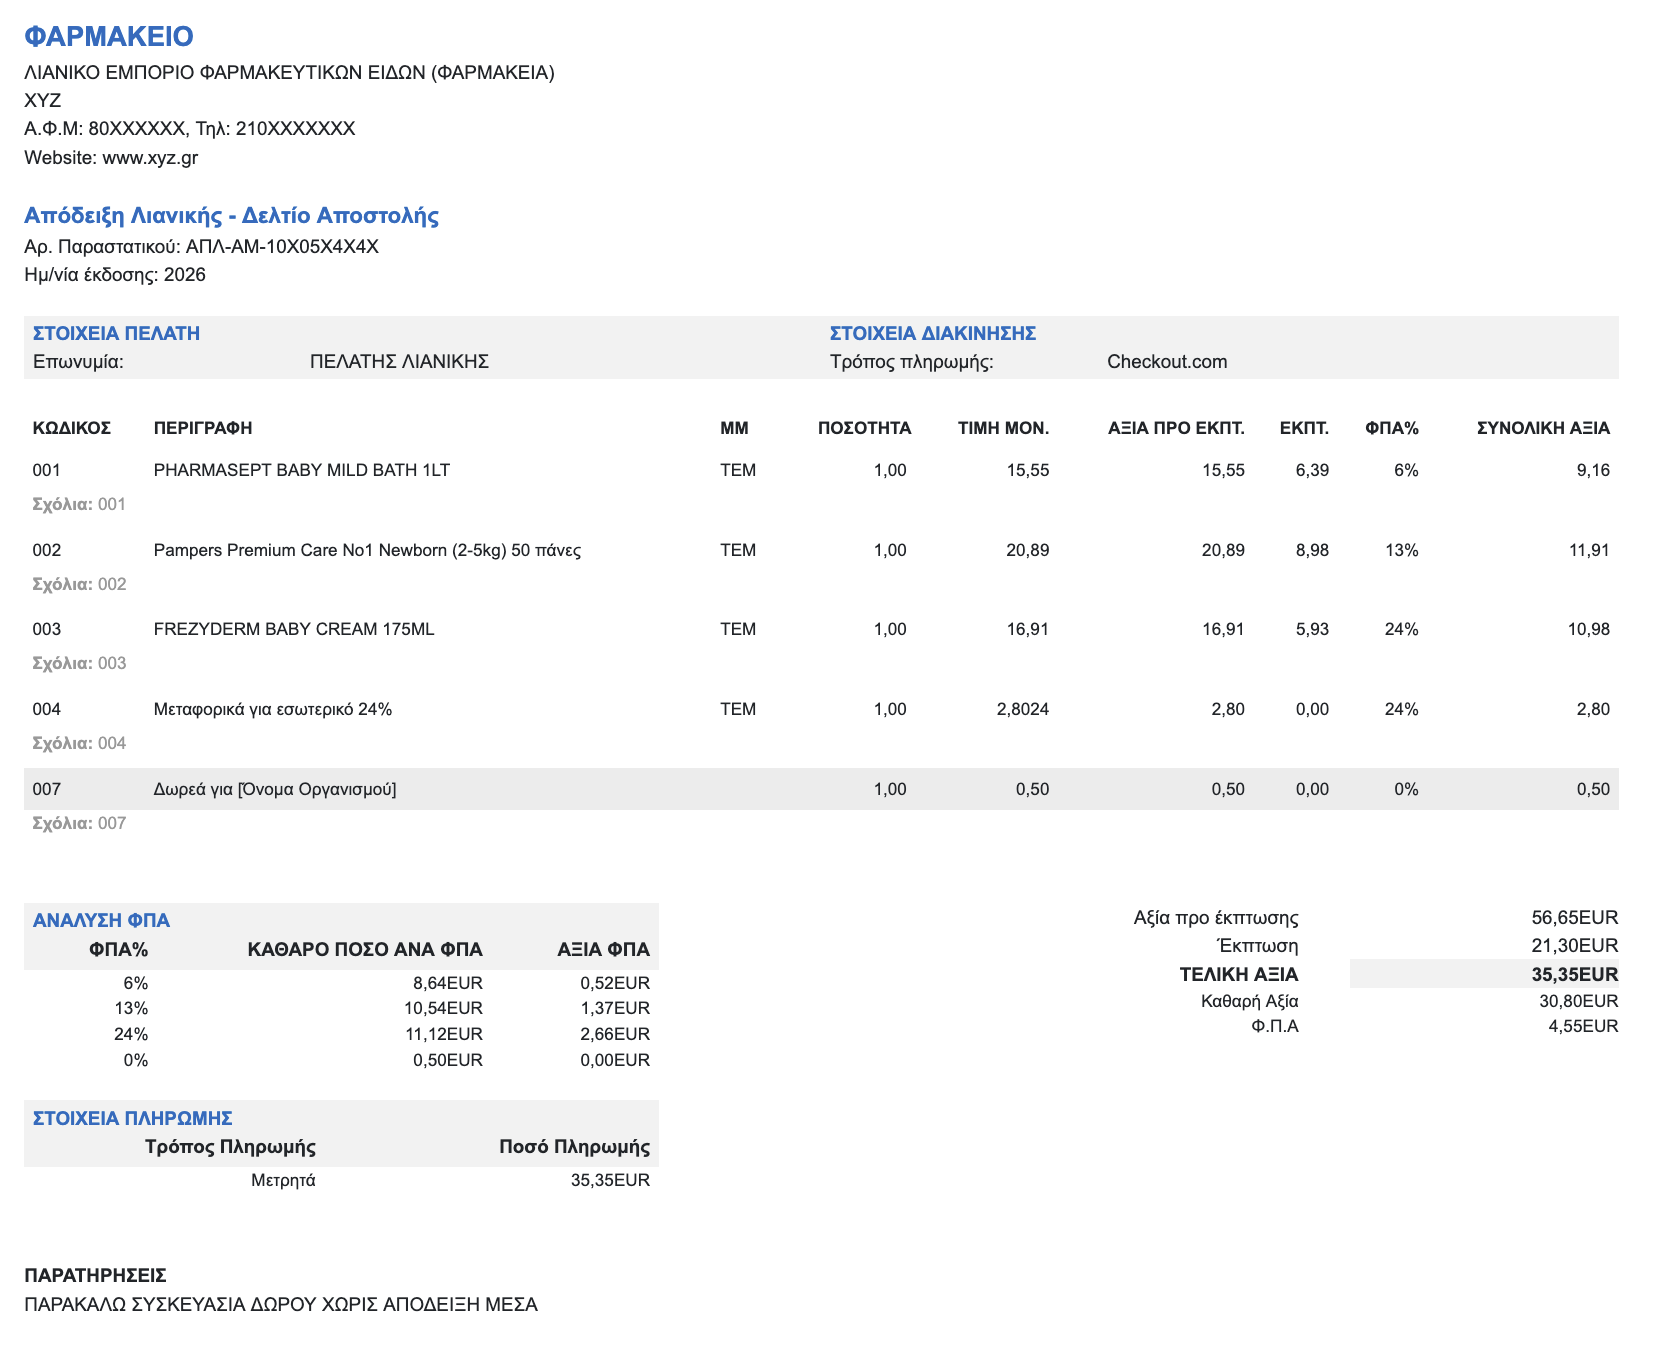Click the ΤΕΛΙΚΗ ΑΞΙΑ amount 35,35EUR

(x=1573, y=975)
